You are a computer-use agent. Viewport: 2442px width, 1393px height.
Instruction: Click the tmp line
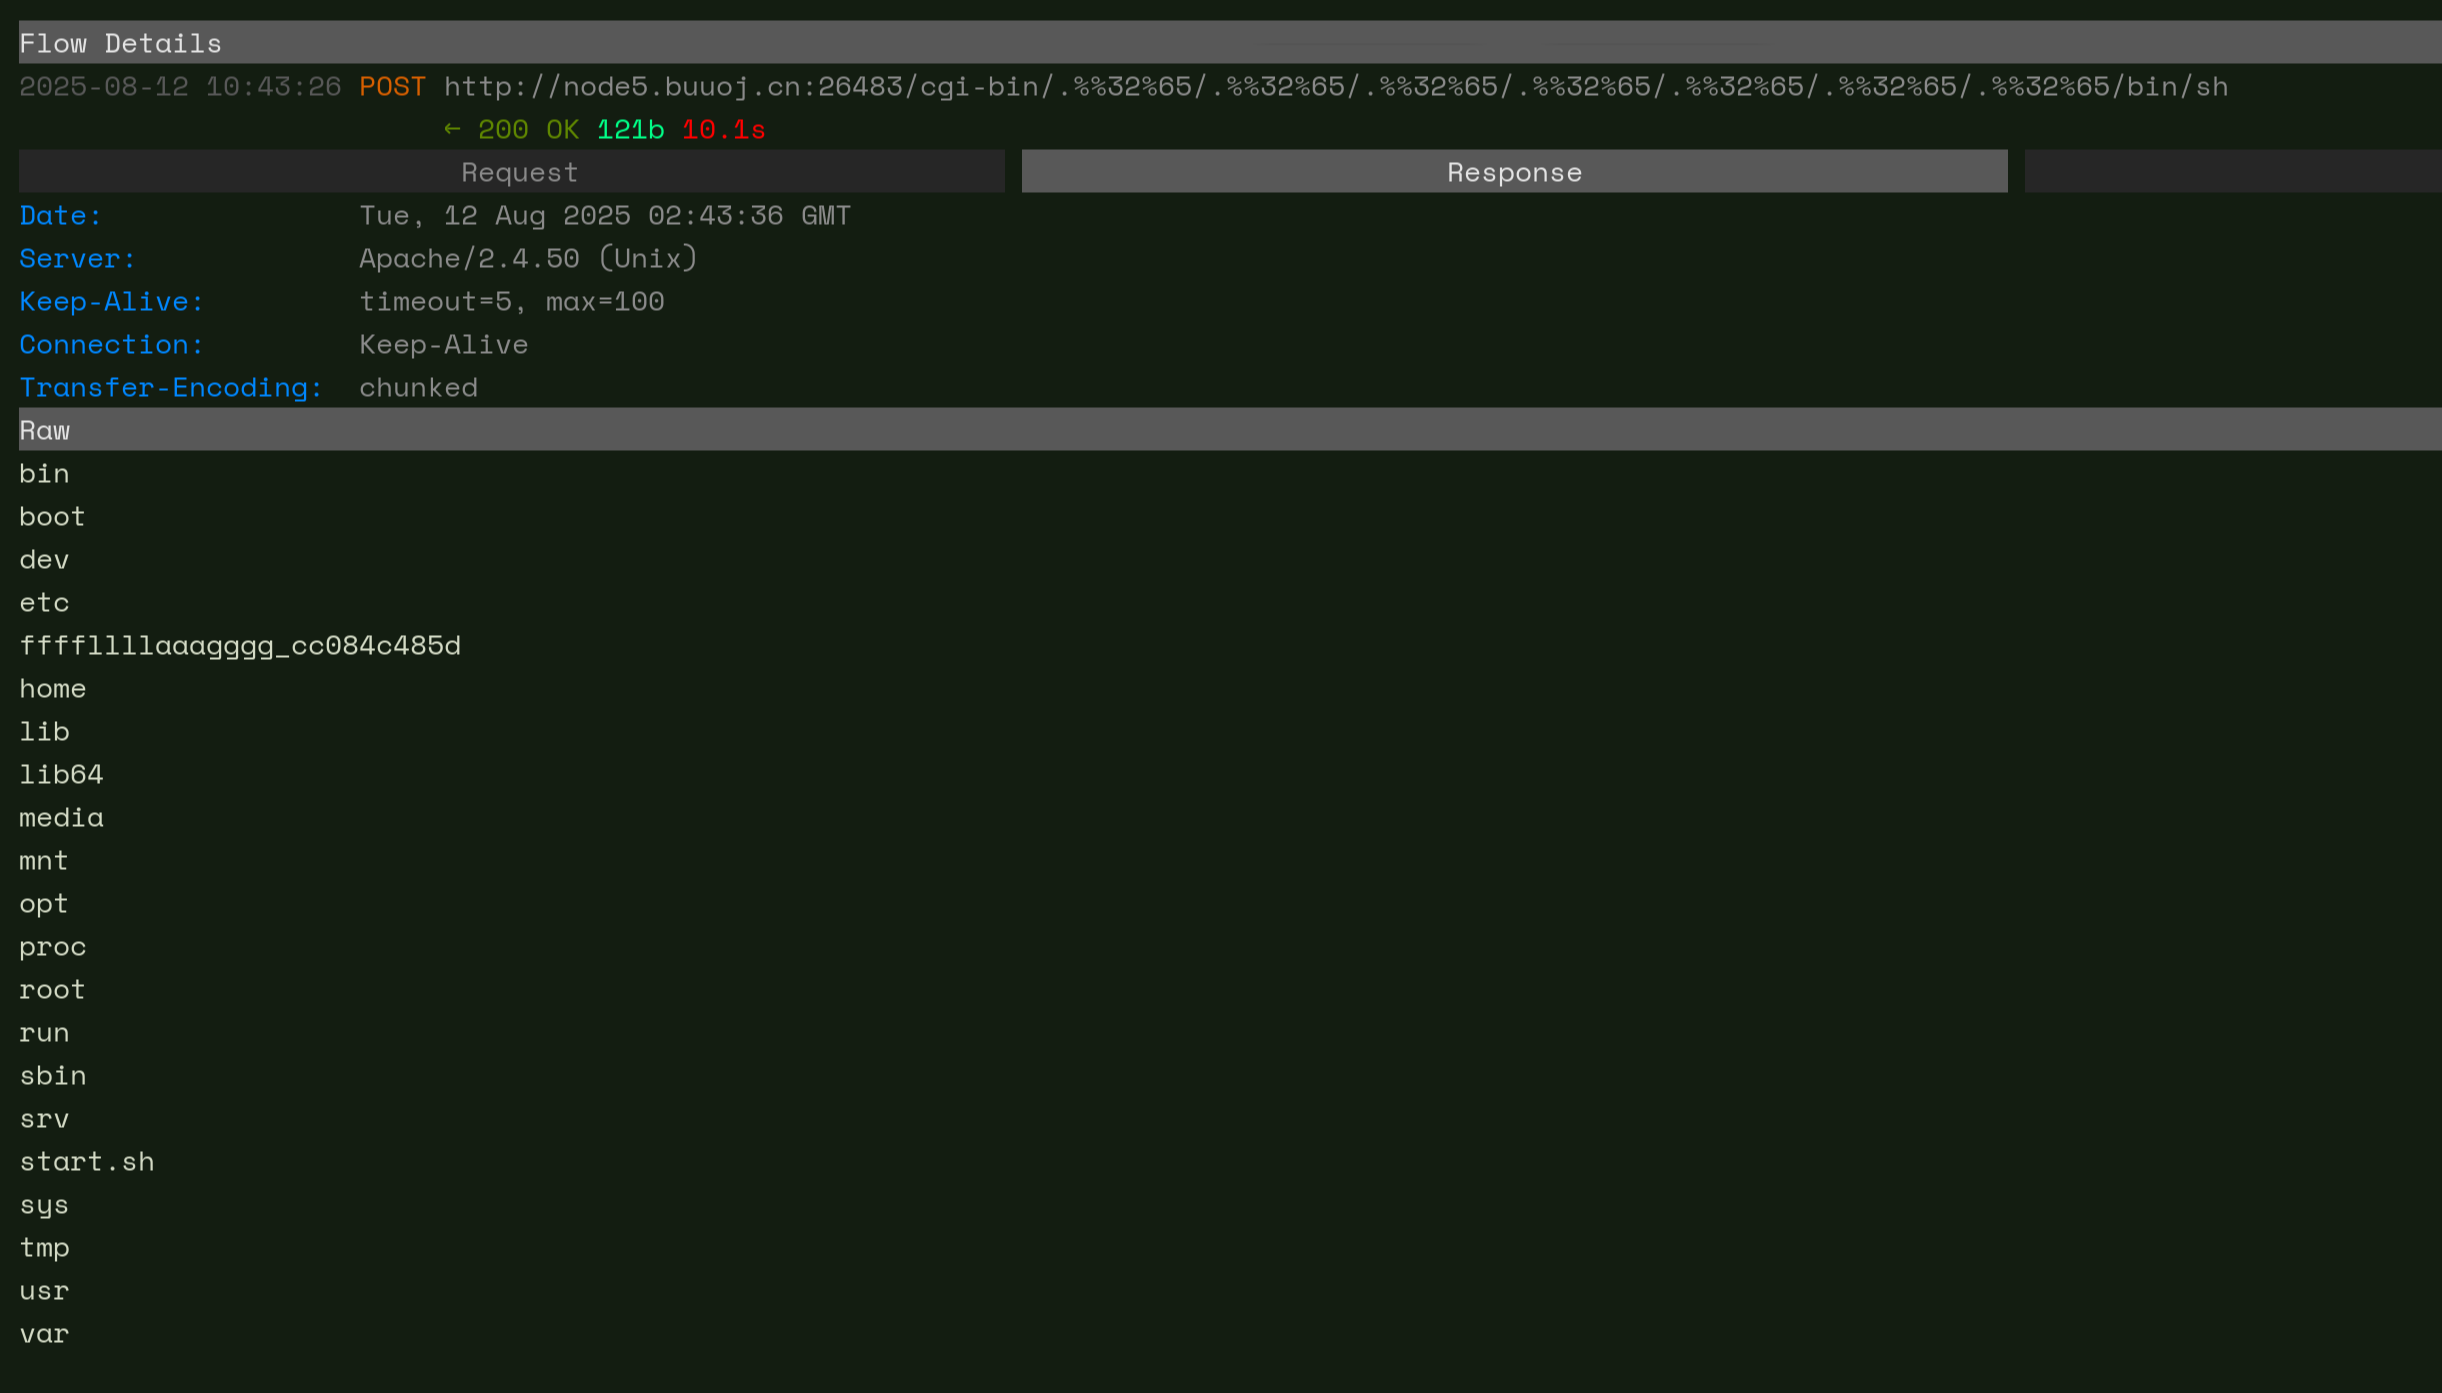(x=44, y=1249)
